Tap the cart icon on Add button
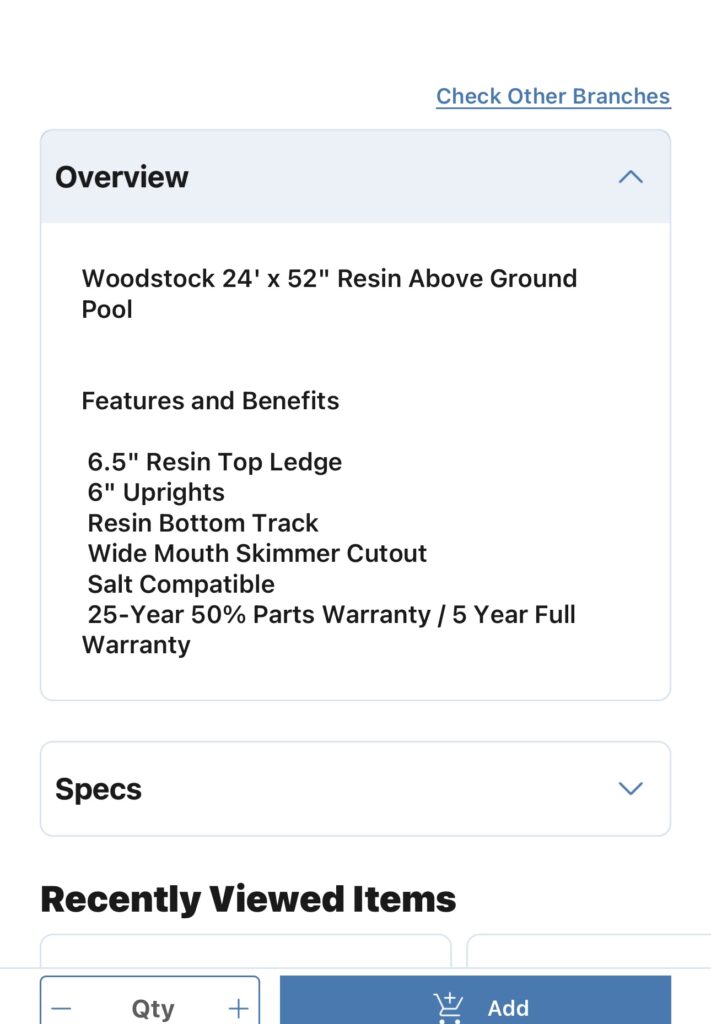The image size is (711, 1024). [x=449, y=1007]
